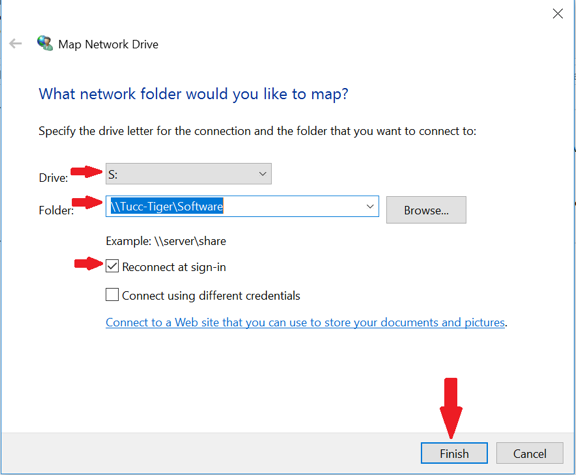Click the 'Folder:' field label
The image size is (576, 475).
(56, 210)
